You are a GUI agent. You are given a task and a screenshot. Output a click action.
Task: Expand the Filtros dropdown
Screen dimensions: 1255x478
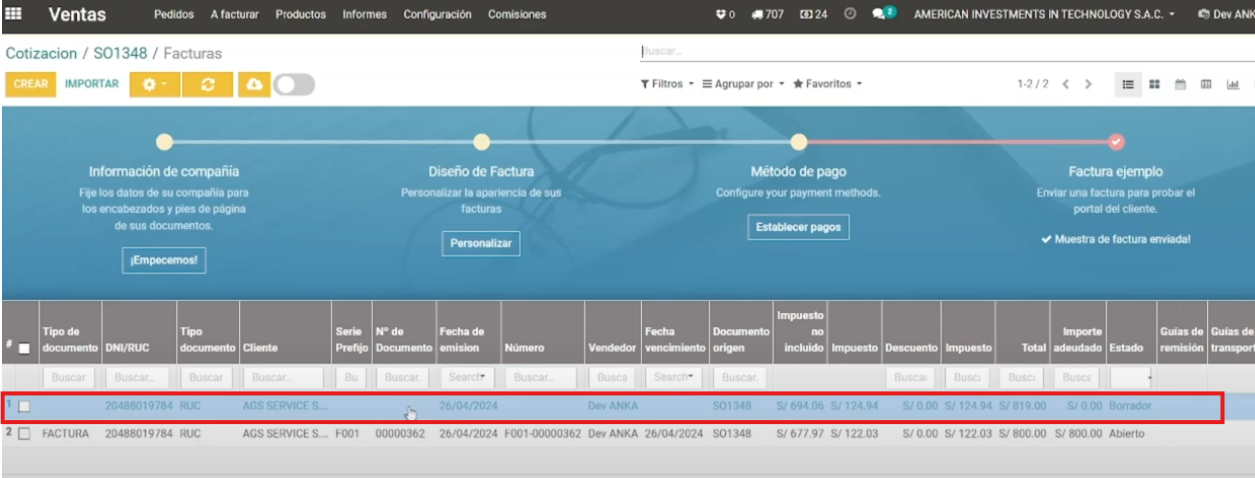[x=667, y=84]
